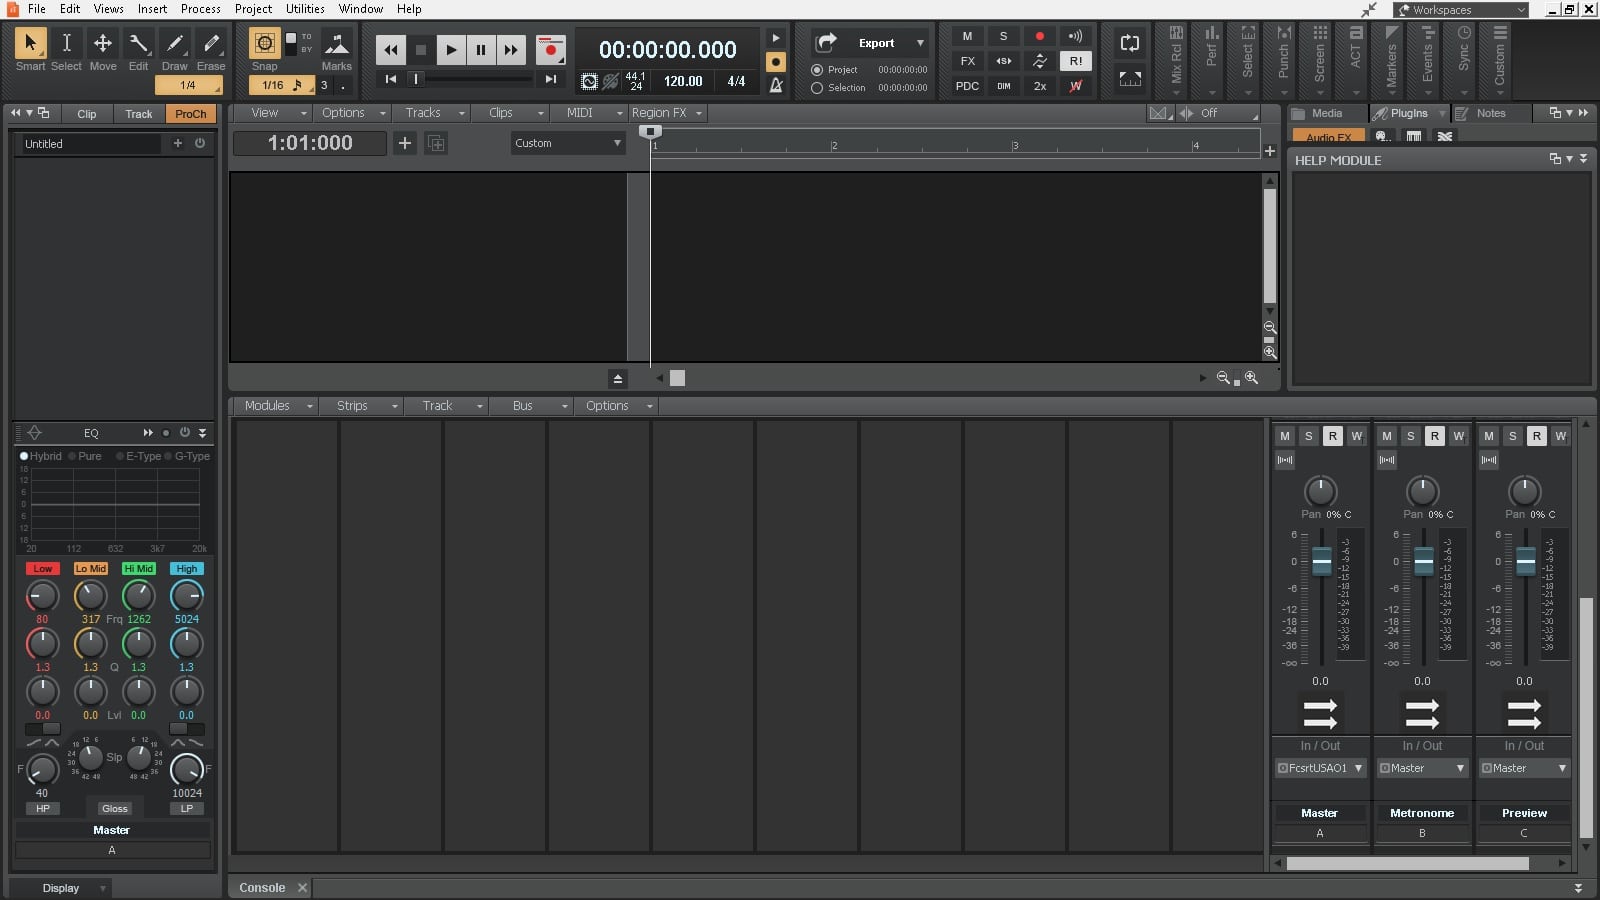Toggle global Solo (S) in Mix module
The height and width of the screenshot is (900, 1600).
point(1003,36)
